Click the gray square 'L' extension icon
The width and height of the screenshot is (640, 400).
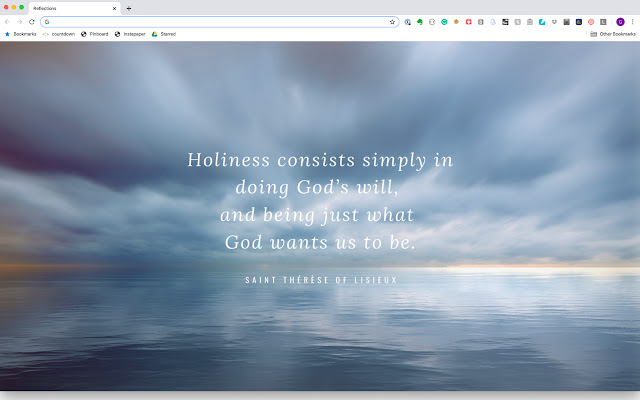click(x=603, y=22)
